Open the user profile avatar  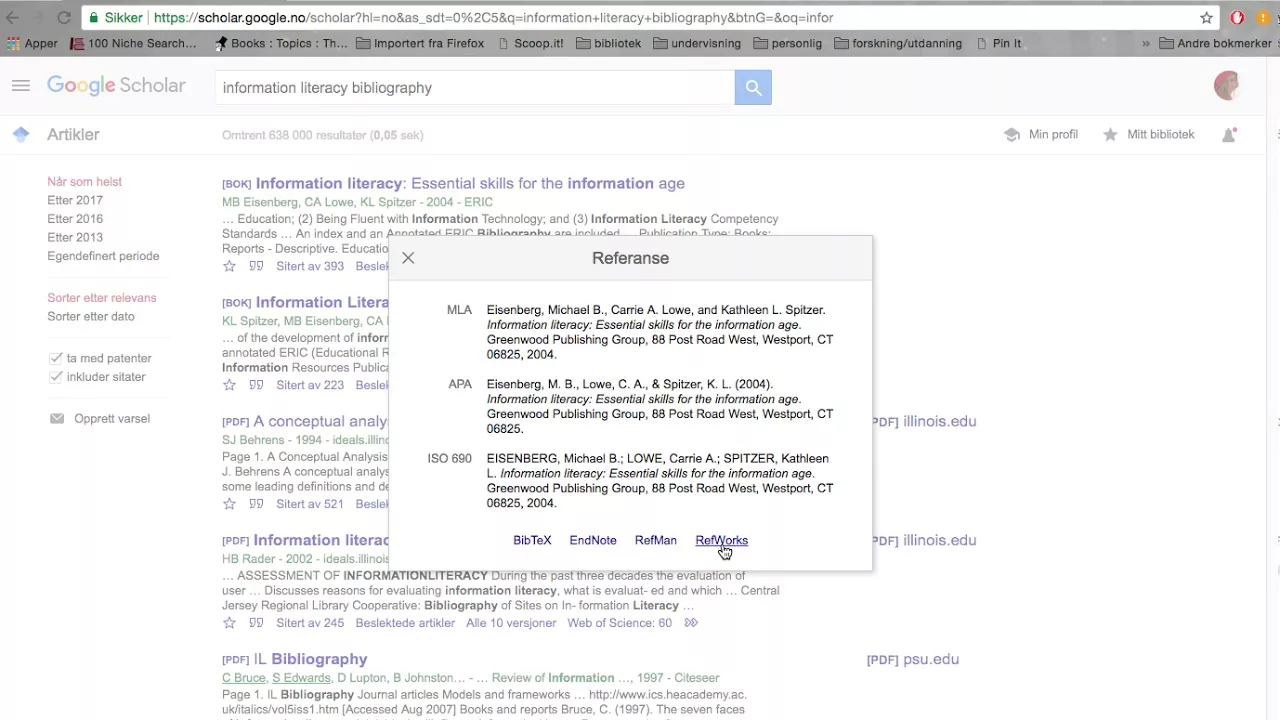click(x=1227, y=86)
